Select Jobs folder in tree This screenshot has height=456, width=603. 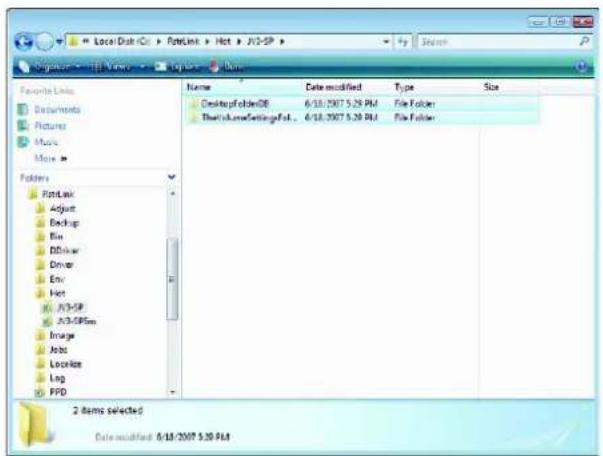coord(58,349)
